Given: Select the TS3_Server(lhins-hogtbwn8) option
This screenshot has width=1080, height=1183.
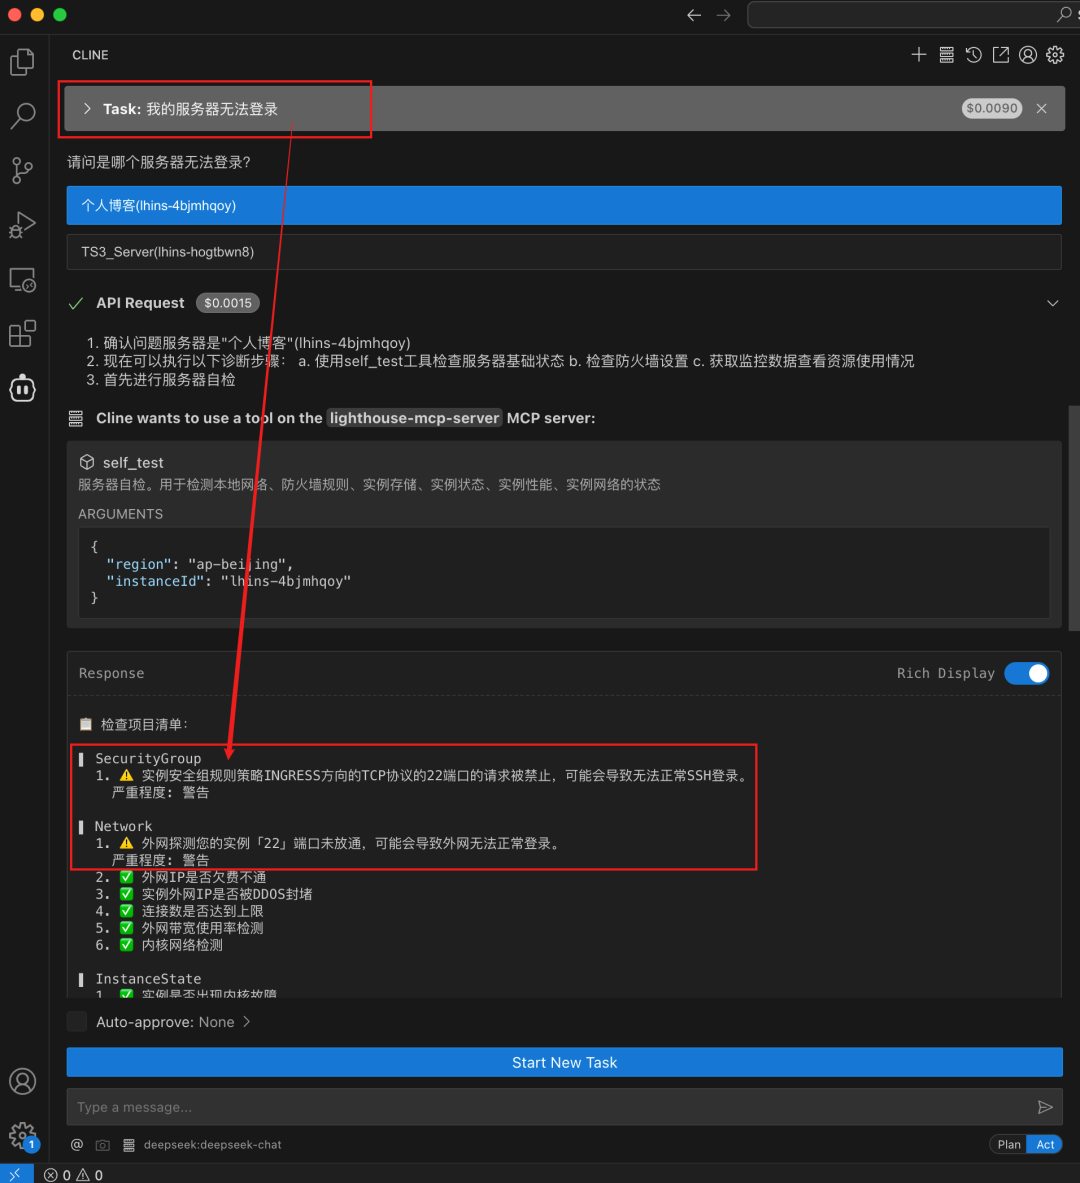Looking at the screenshot, I should click(x=564, y=252).
